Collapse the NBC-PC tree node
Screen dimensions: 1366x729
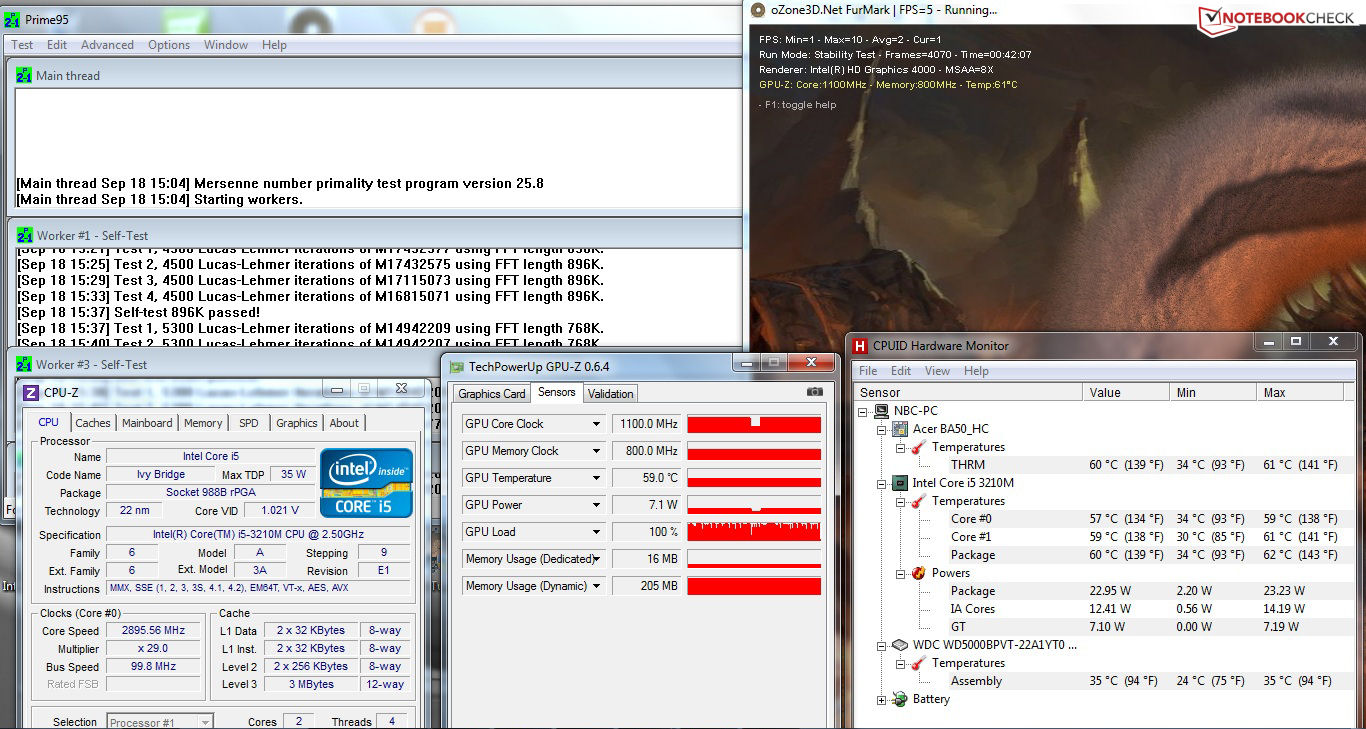click(x=864, y=411)
